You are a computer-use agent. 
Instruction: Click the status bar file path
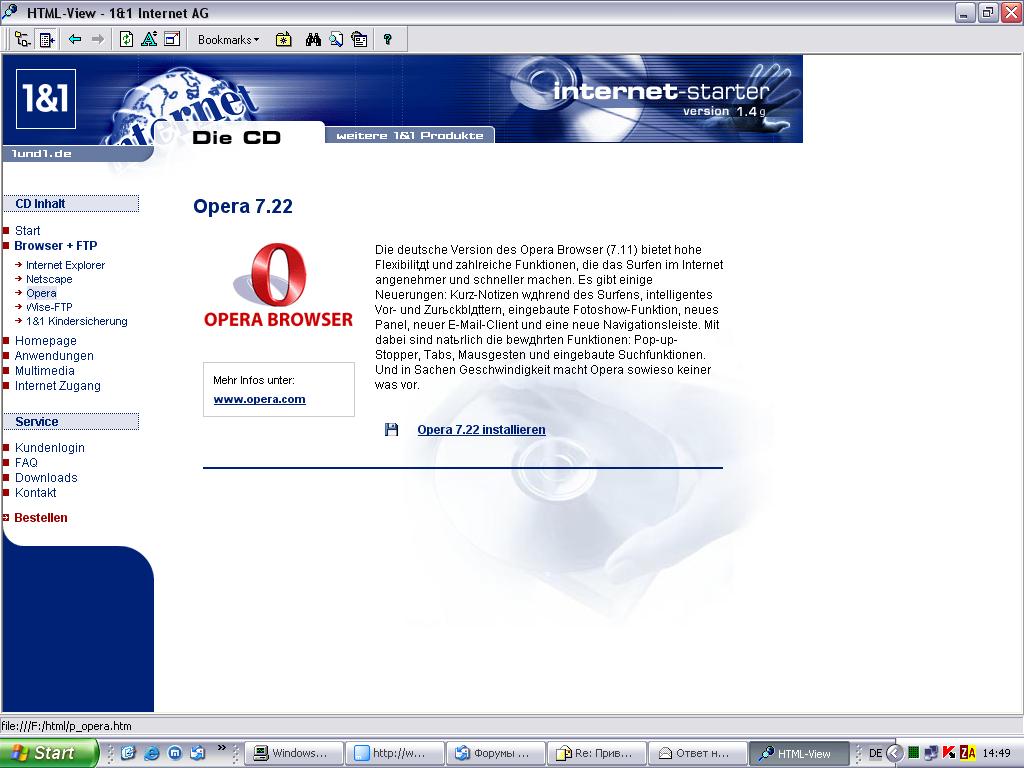pos(66,726)
